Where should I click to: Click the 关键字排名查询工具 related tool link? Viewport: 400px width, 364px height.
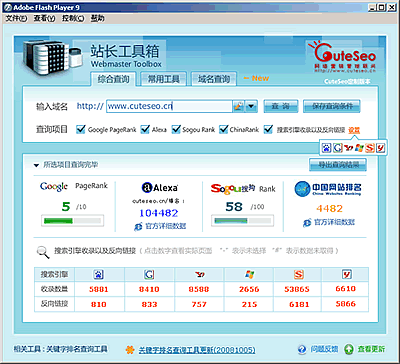[x=77, y=349]
